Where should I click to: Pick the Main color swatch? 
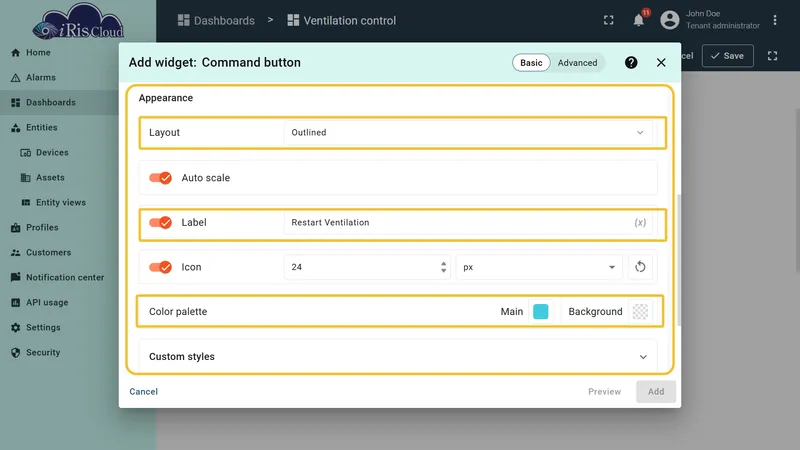(540, 312)
